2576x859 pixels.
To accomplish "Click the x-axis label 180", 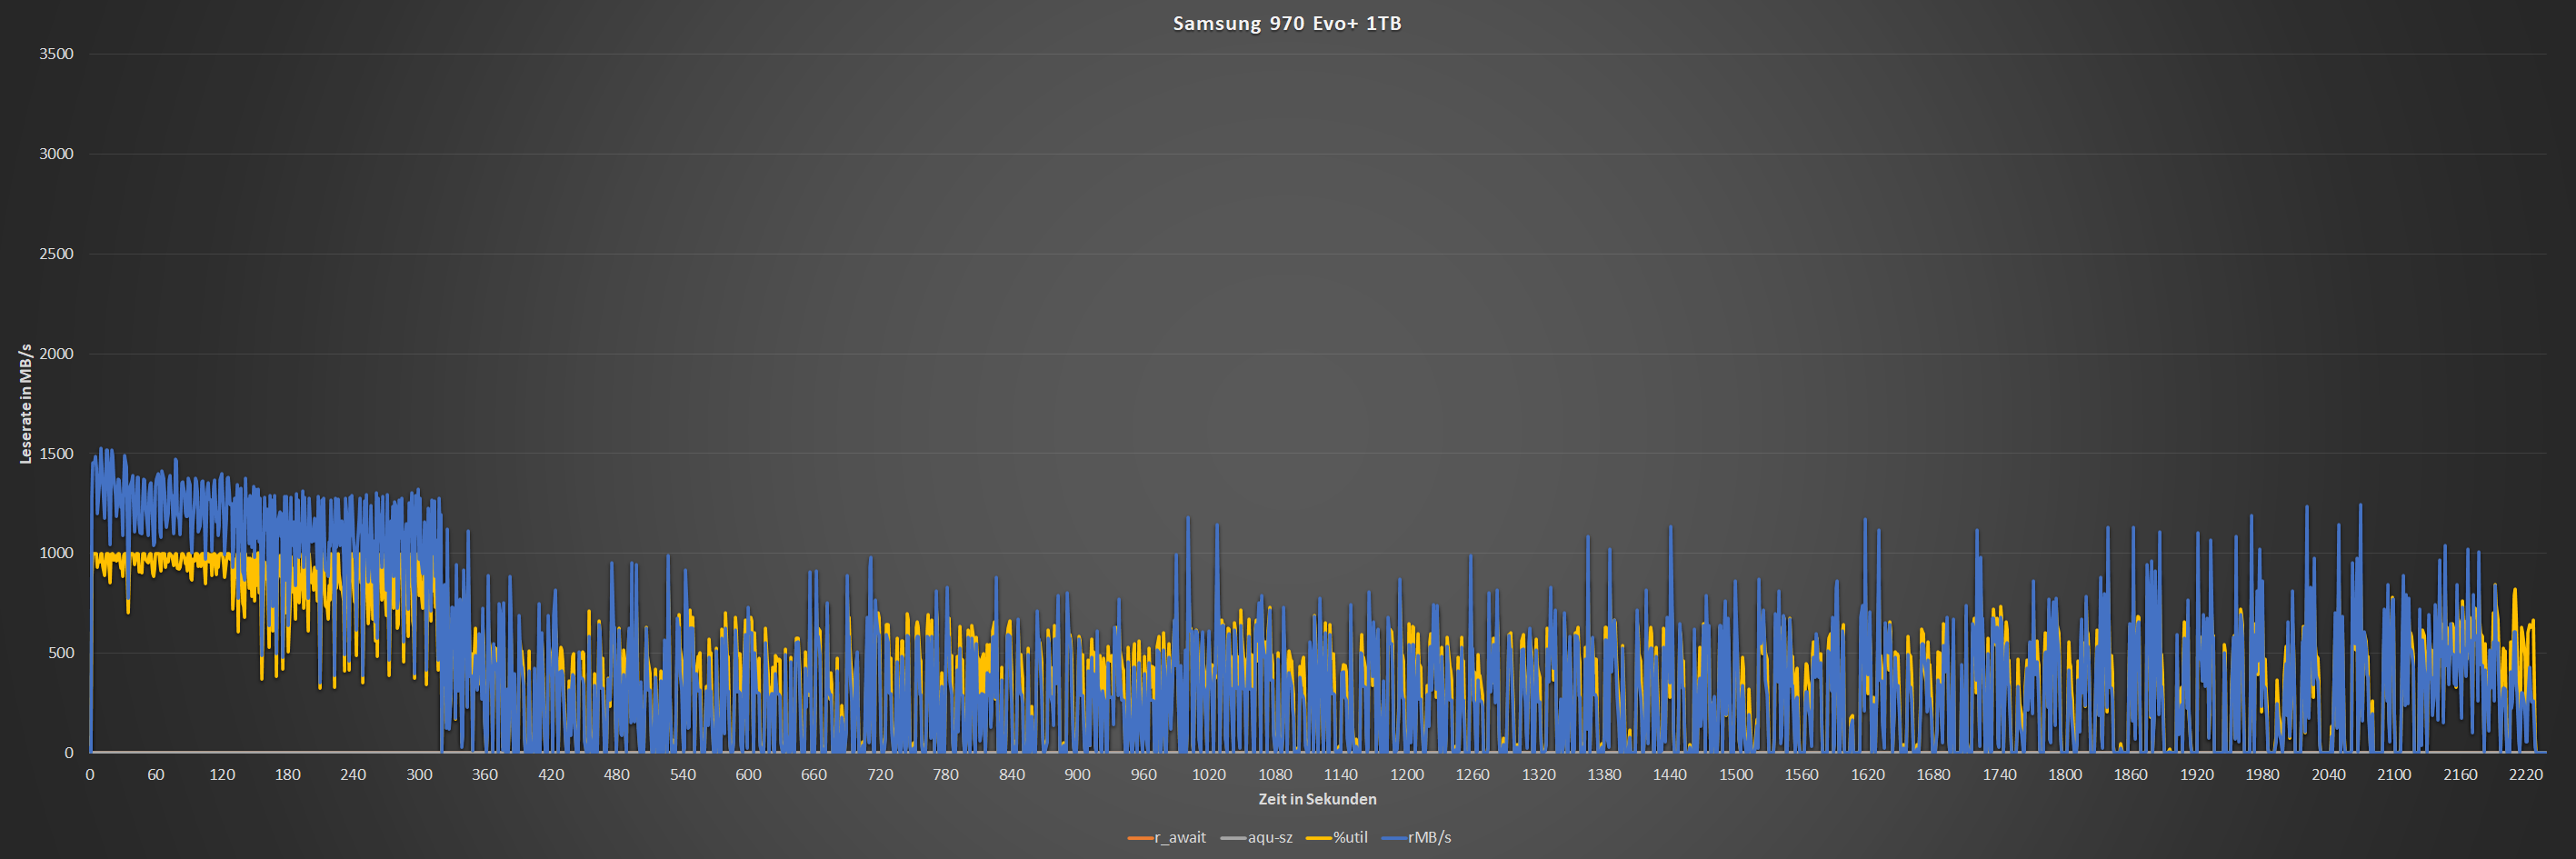I will coord(288,775).
